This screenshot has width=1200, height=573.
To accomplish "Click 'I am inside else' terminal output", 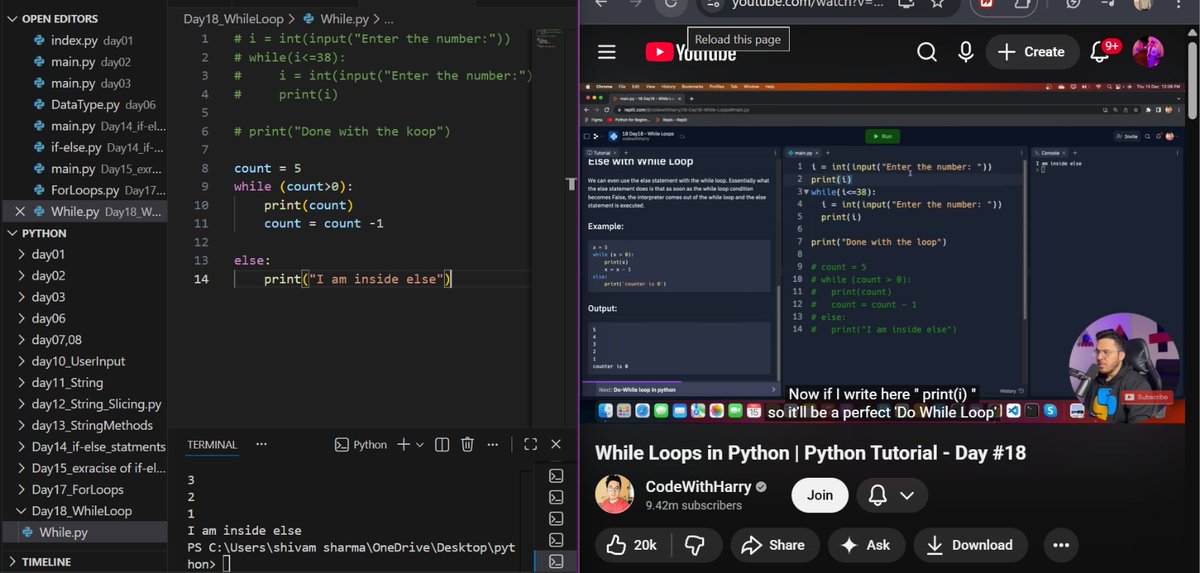I will point(244,531).
